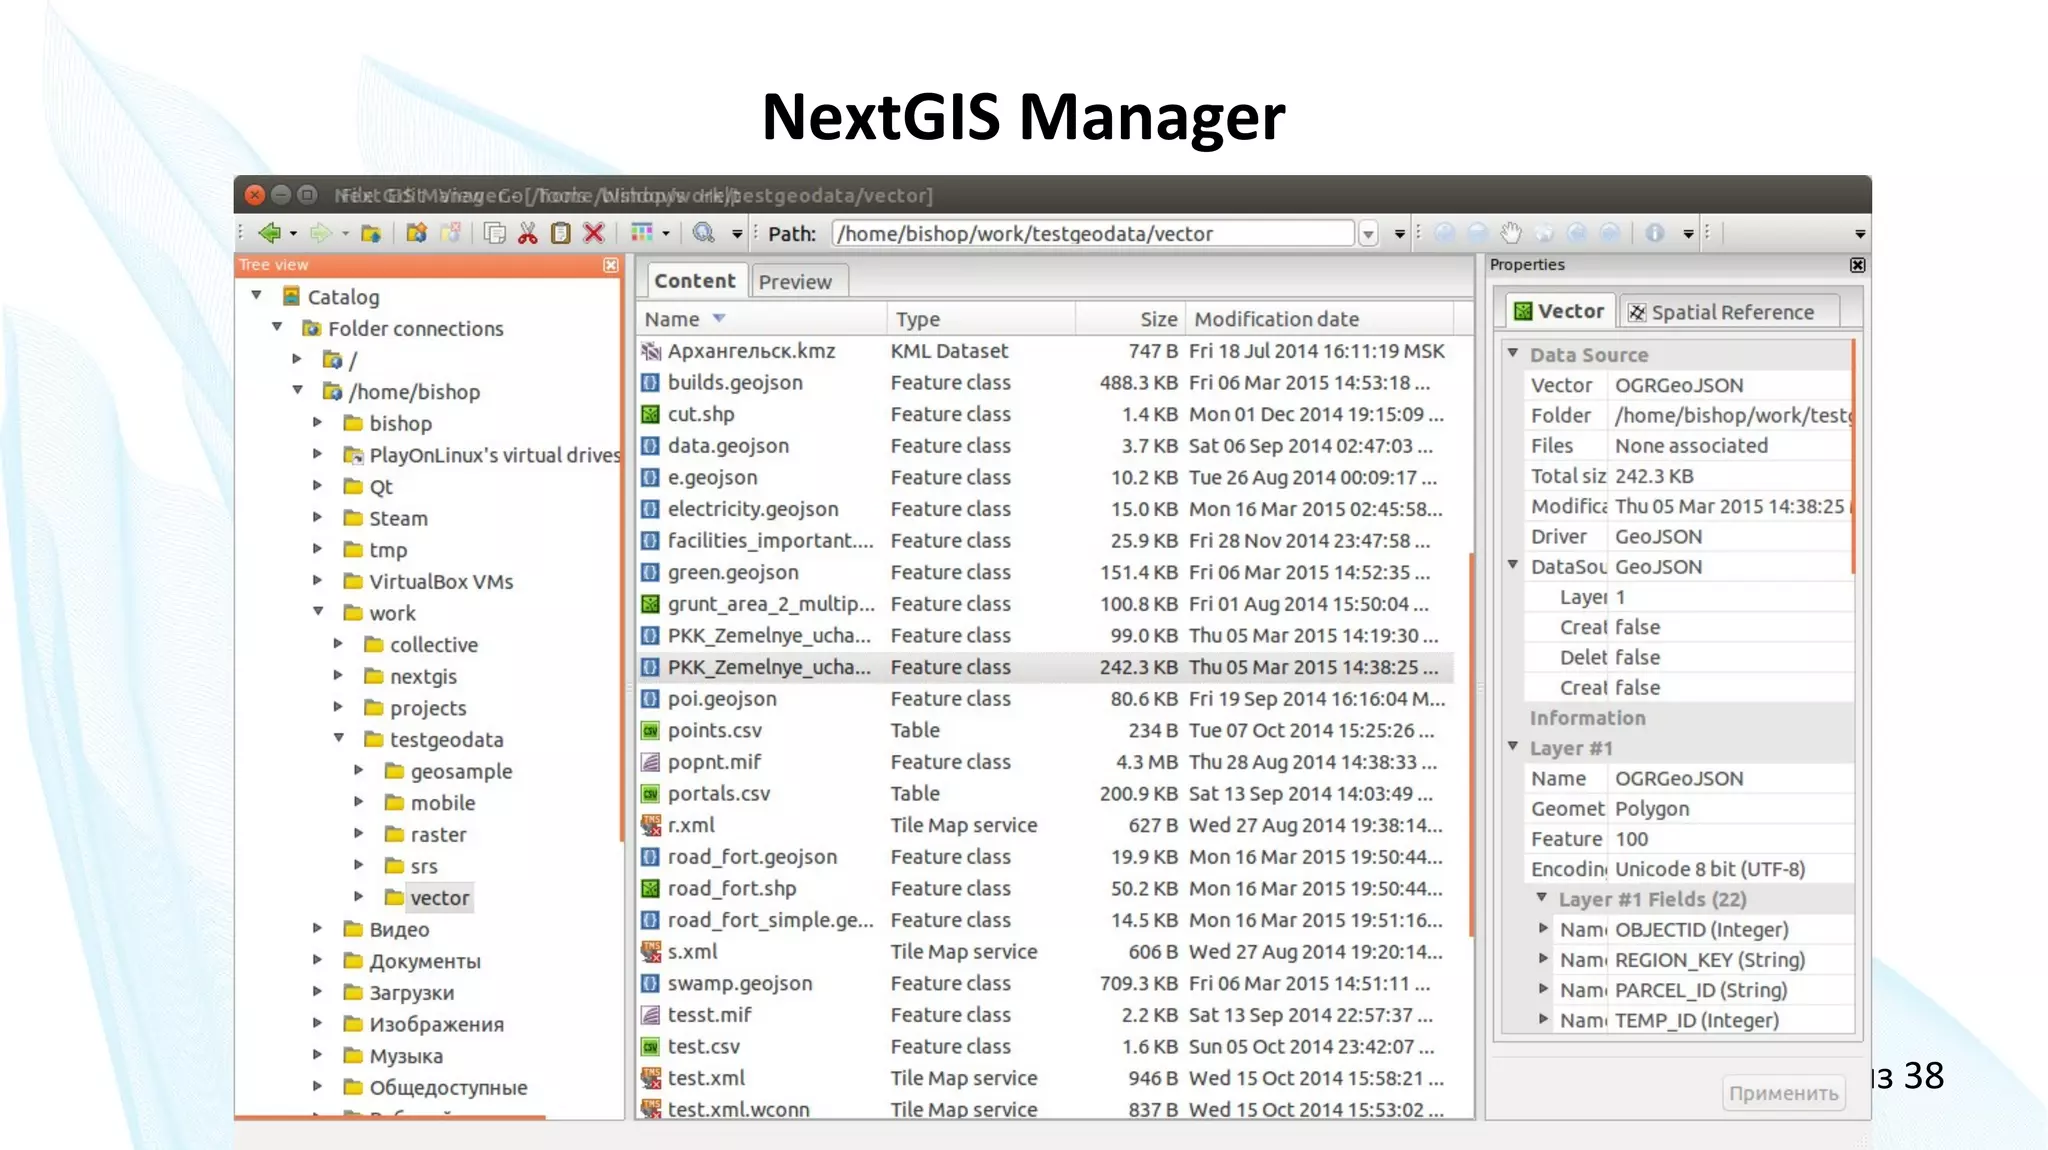The height and width of the screenshot is (1150, 2048).
Task: Go back with the green Back arrow
Action: pos(269,233)
